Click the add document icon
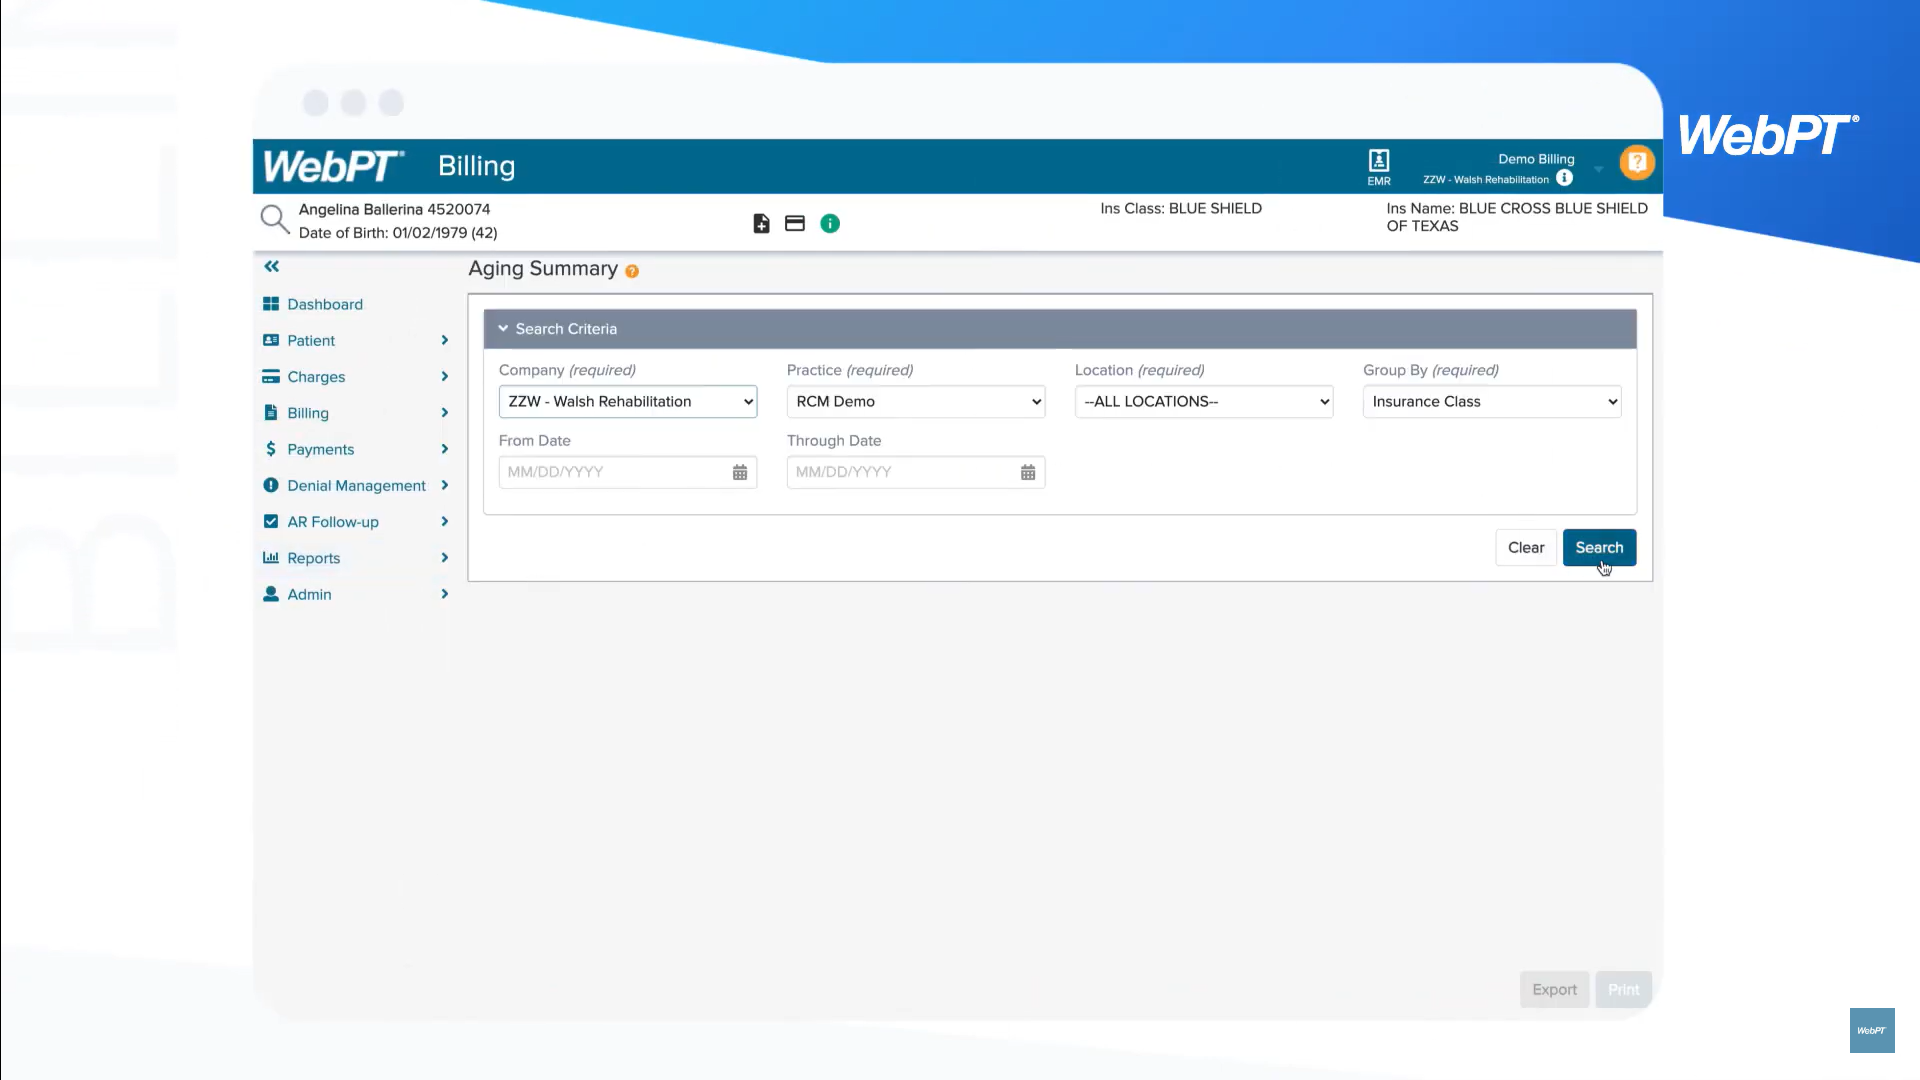 pos(761,224)
